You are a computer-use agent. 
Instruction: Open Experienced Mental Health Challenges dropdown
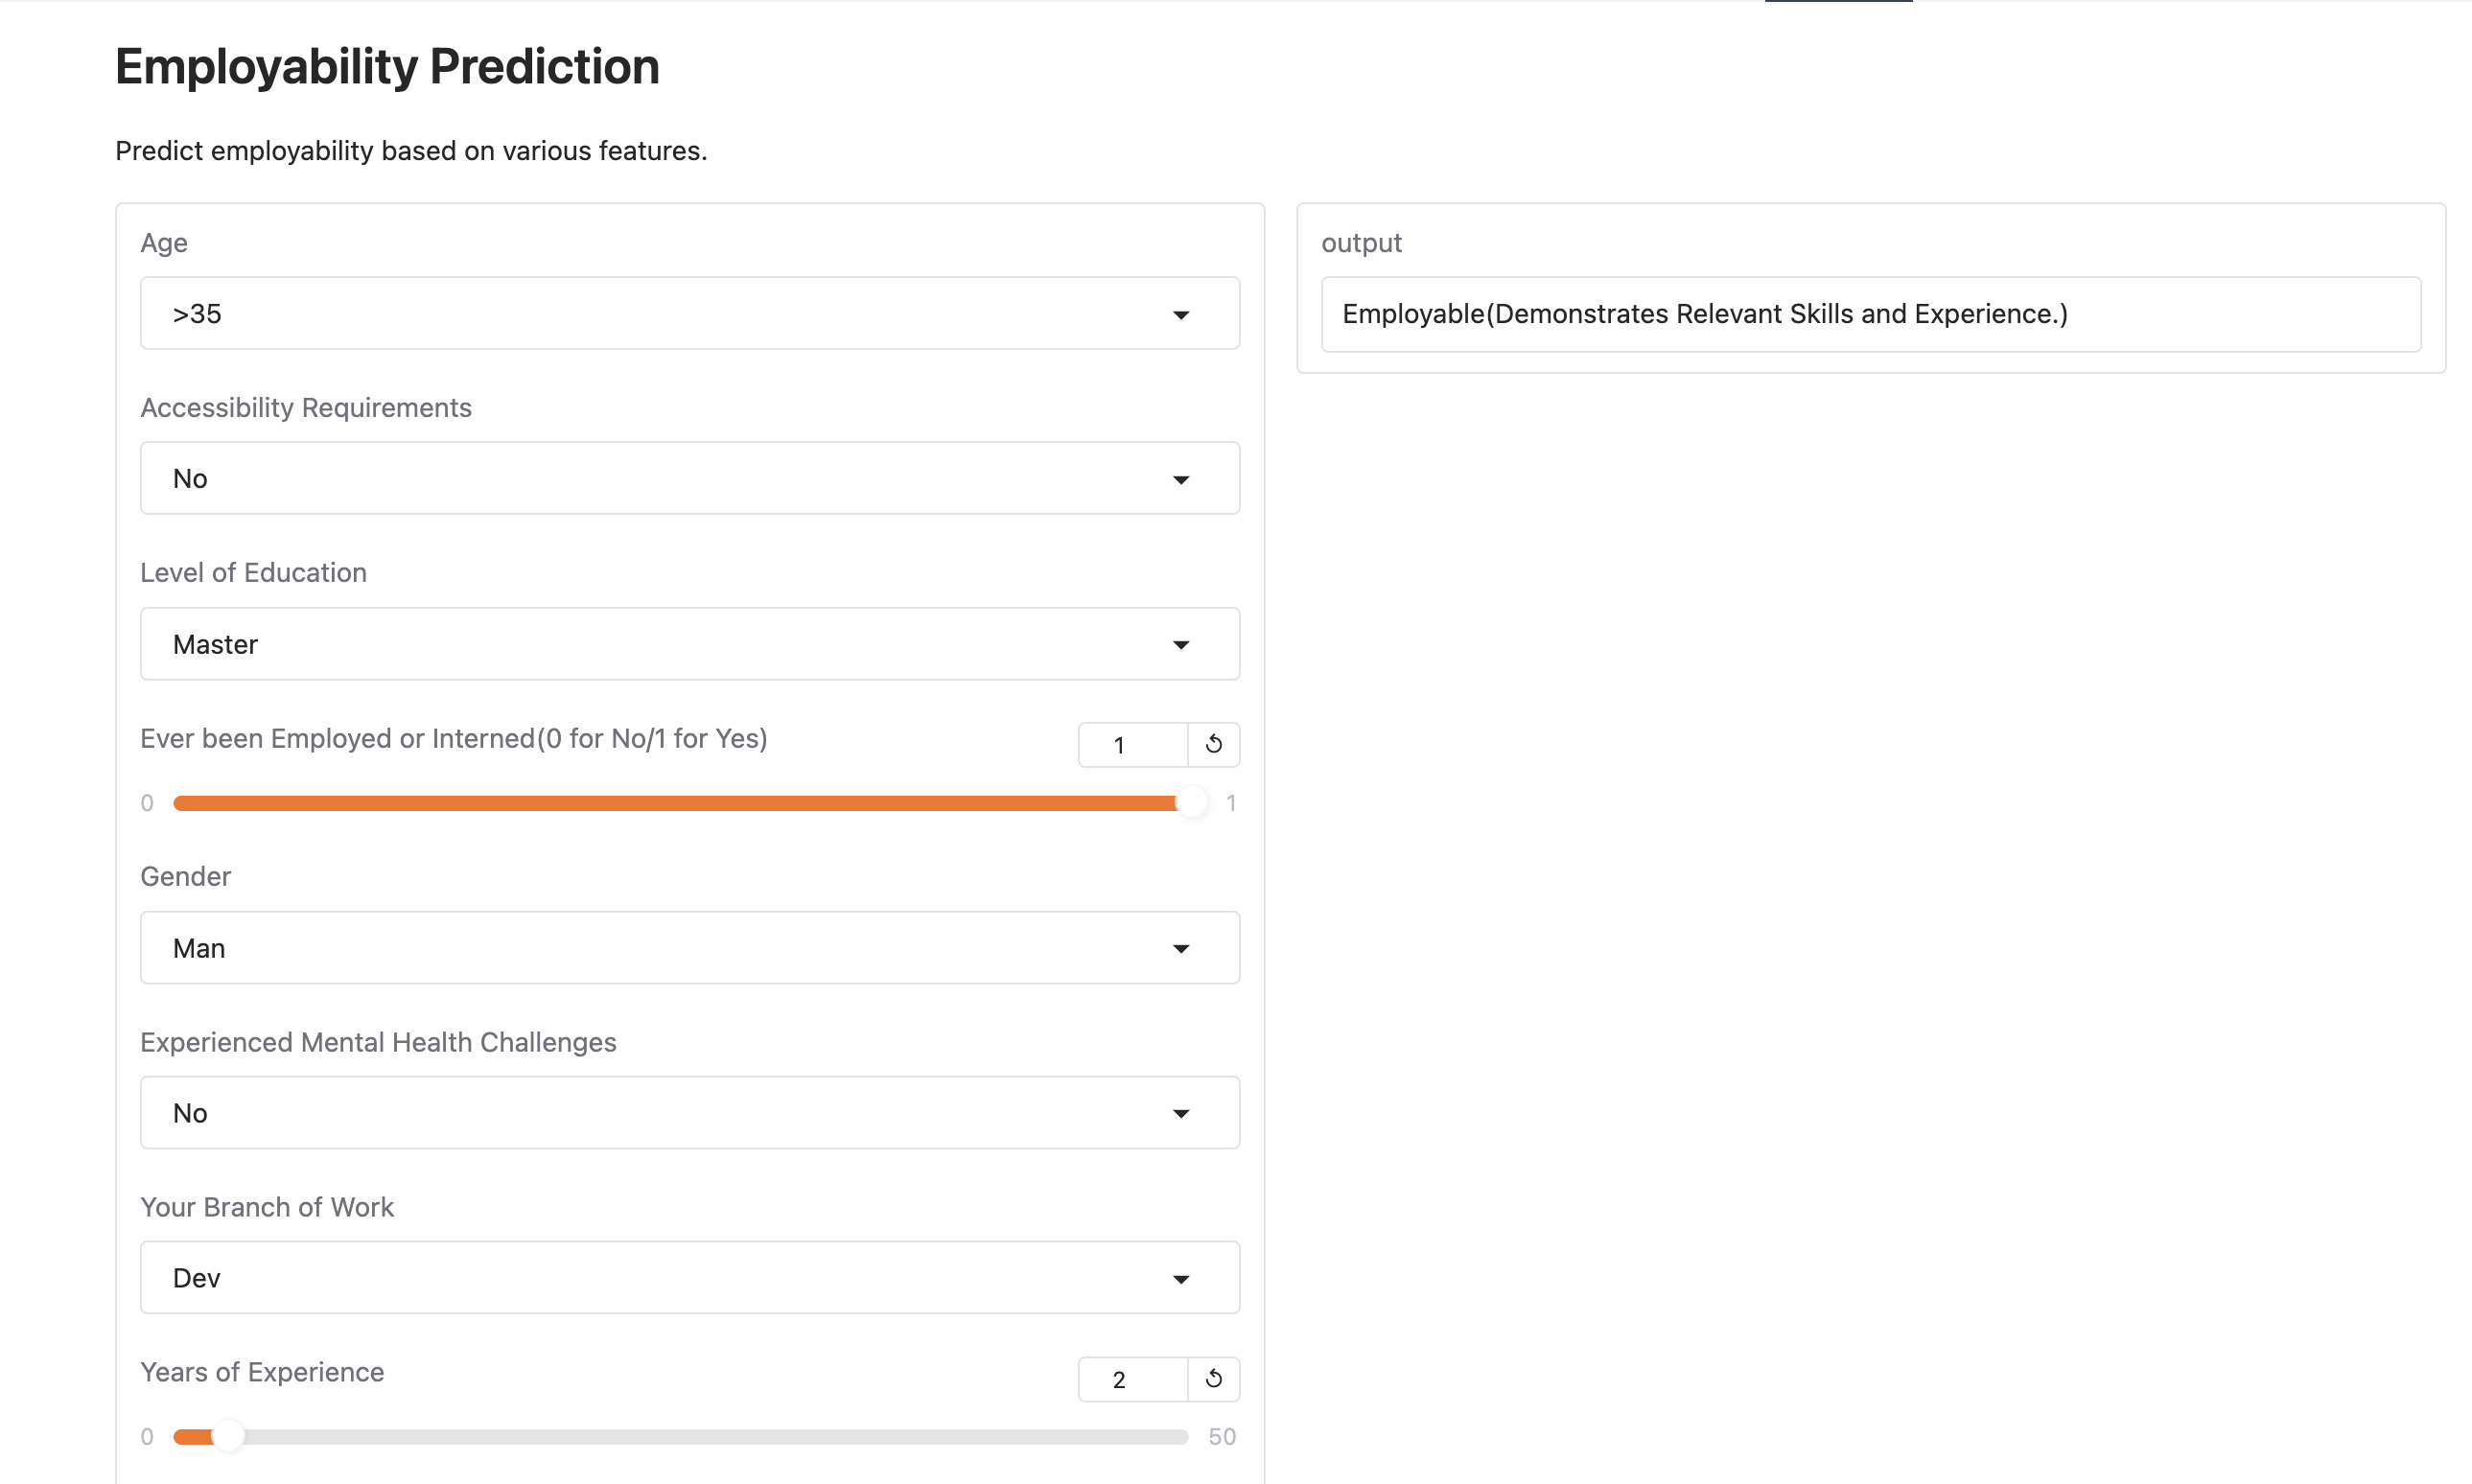[690, 1113]
